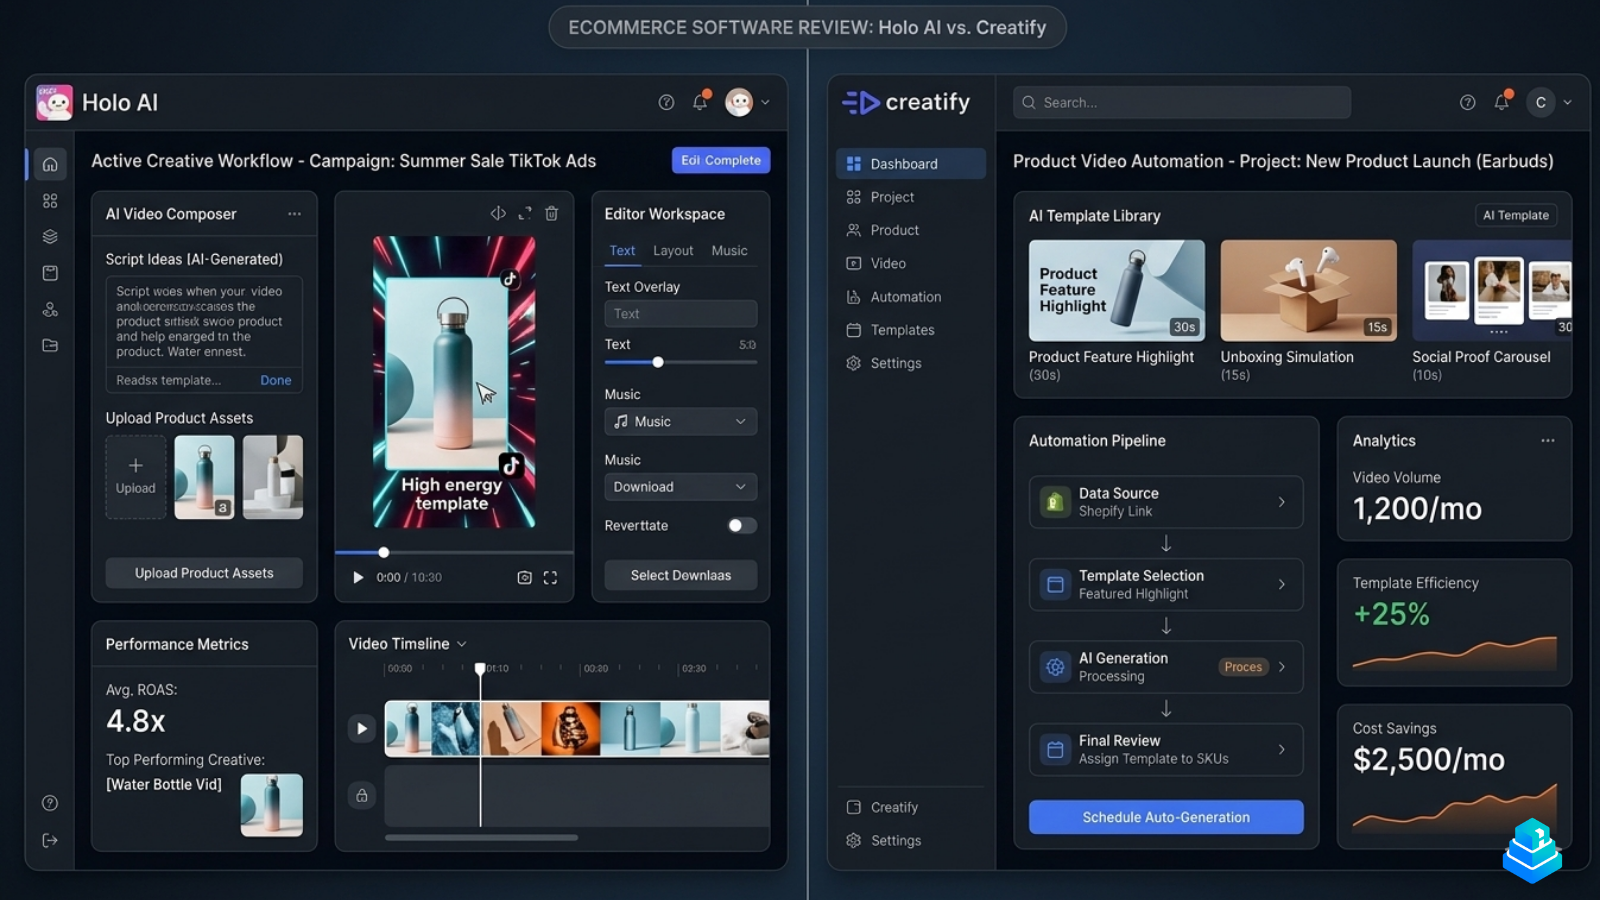Switch to the Text tab in Editor Workspace

(x=622, y=251)
